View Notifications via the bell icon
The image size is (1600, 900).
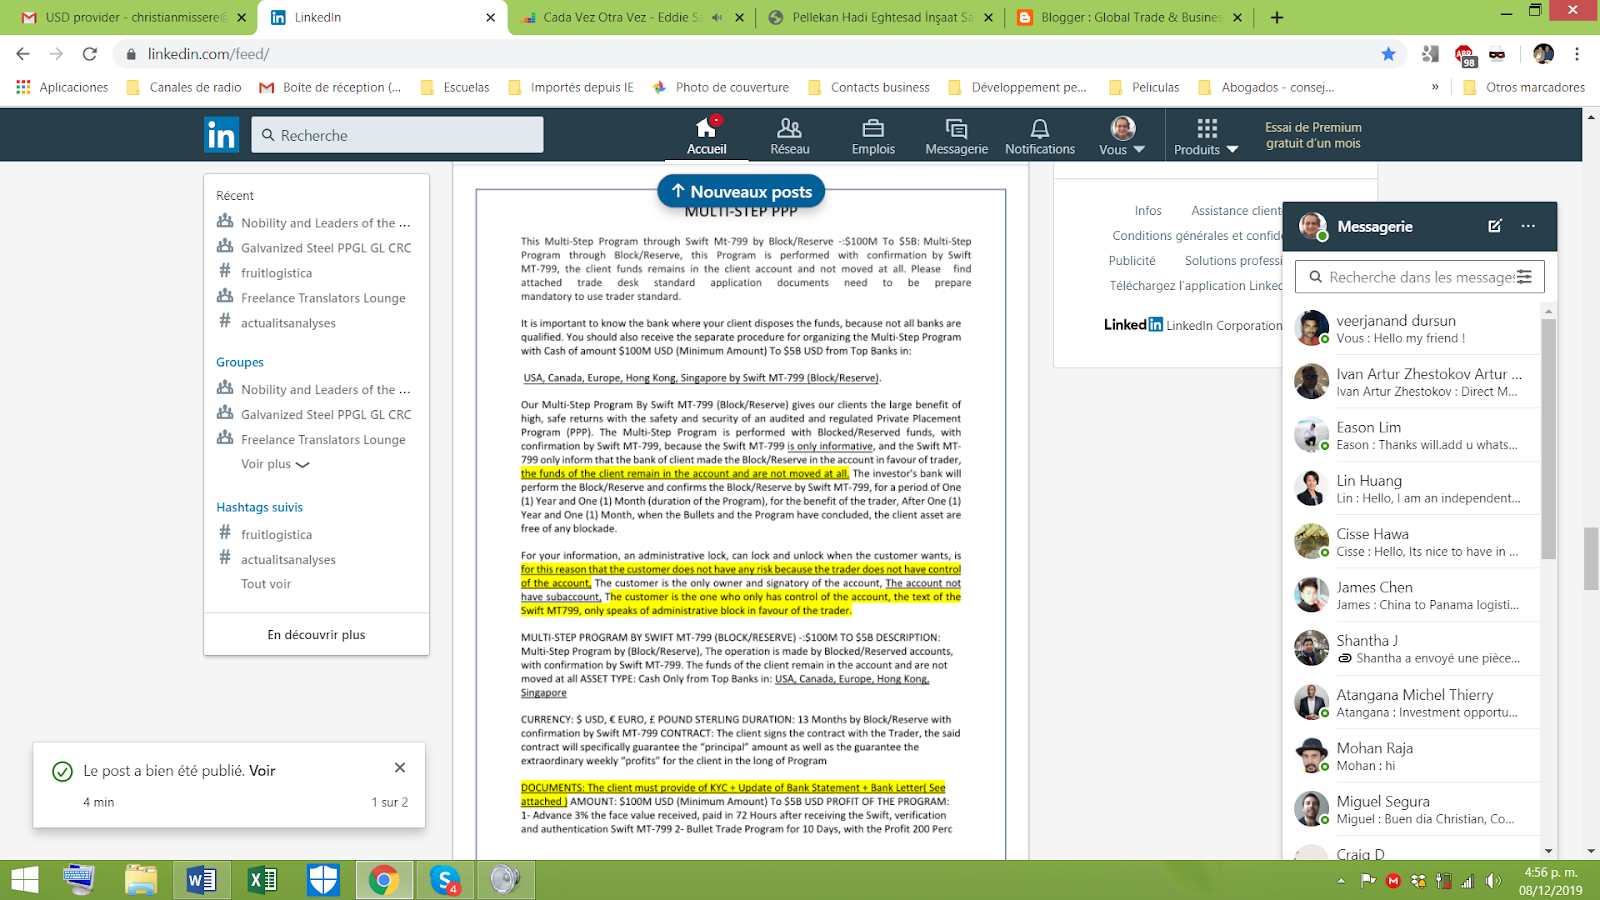tap(1040, 136)
